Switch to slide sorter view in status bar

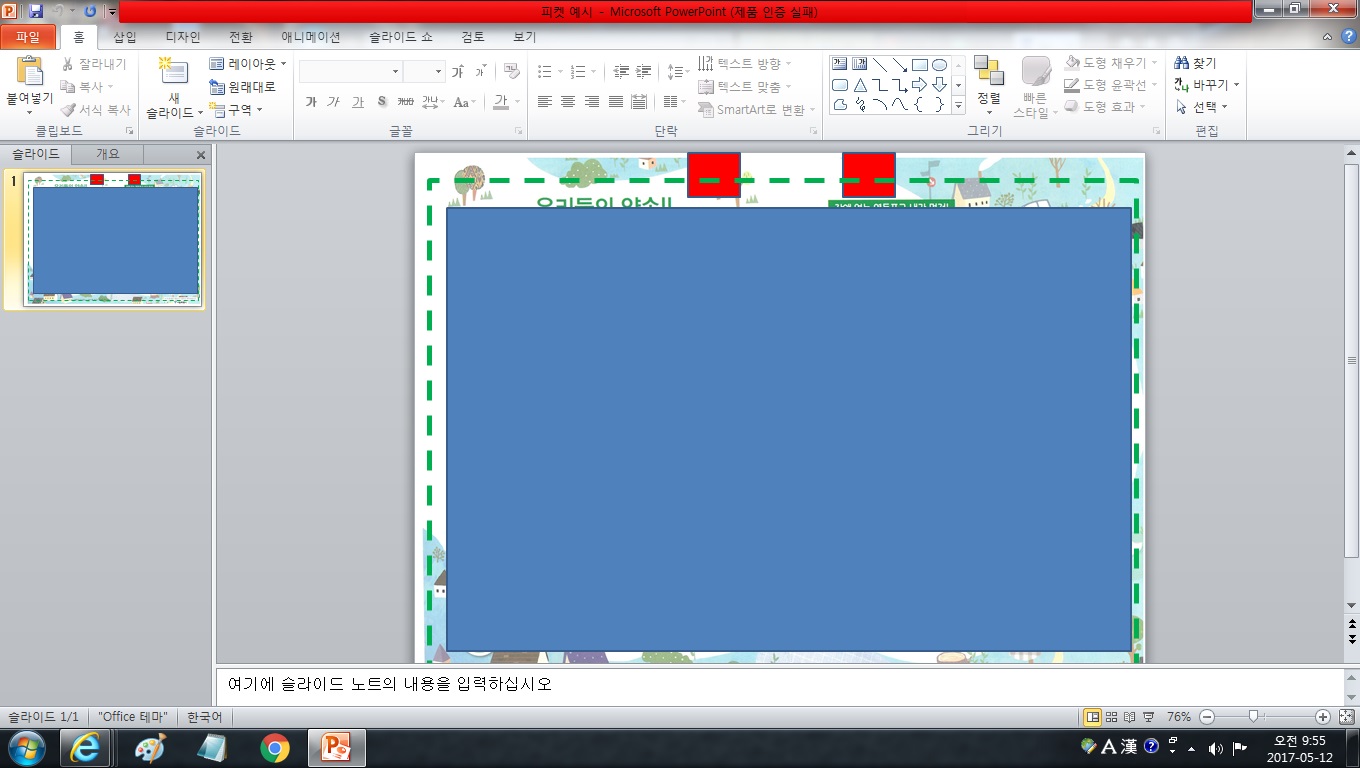[1111, 717]
